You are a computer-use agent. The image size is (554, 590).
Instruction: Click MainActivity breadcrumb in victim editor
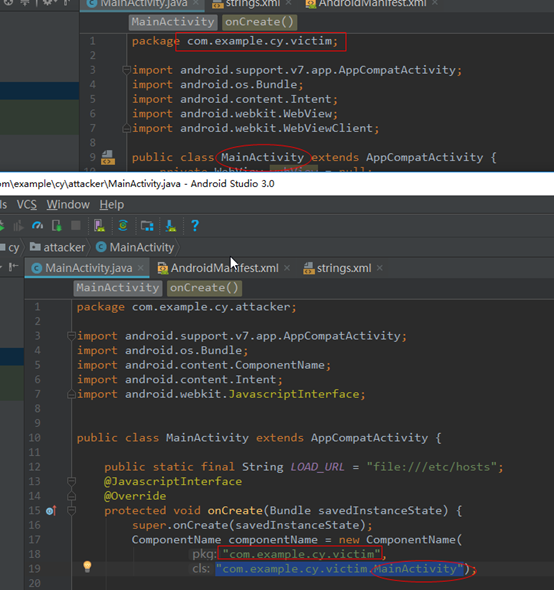tap(173, 22)
